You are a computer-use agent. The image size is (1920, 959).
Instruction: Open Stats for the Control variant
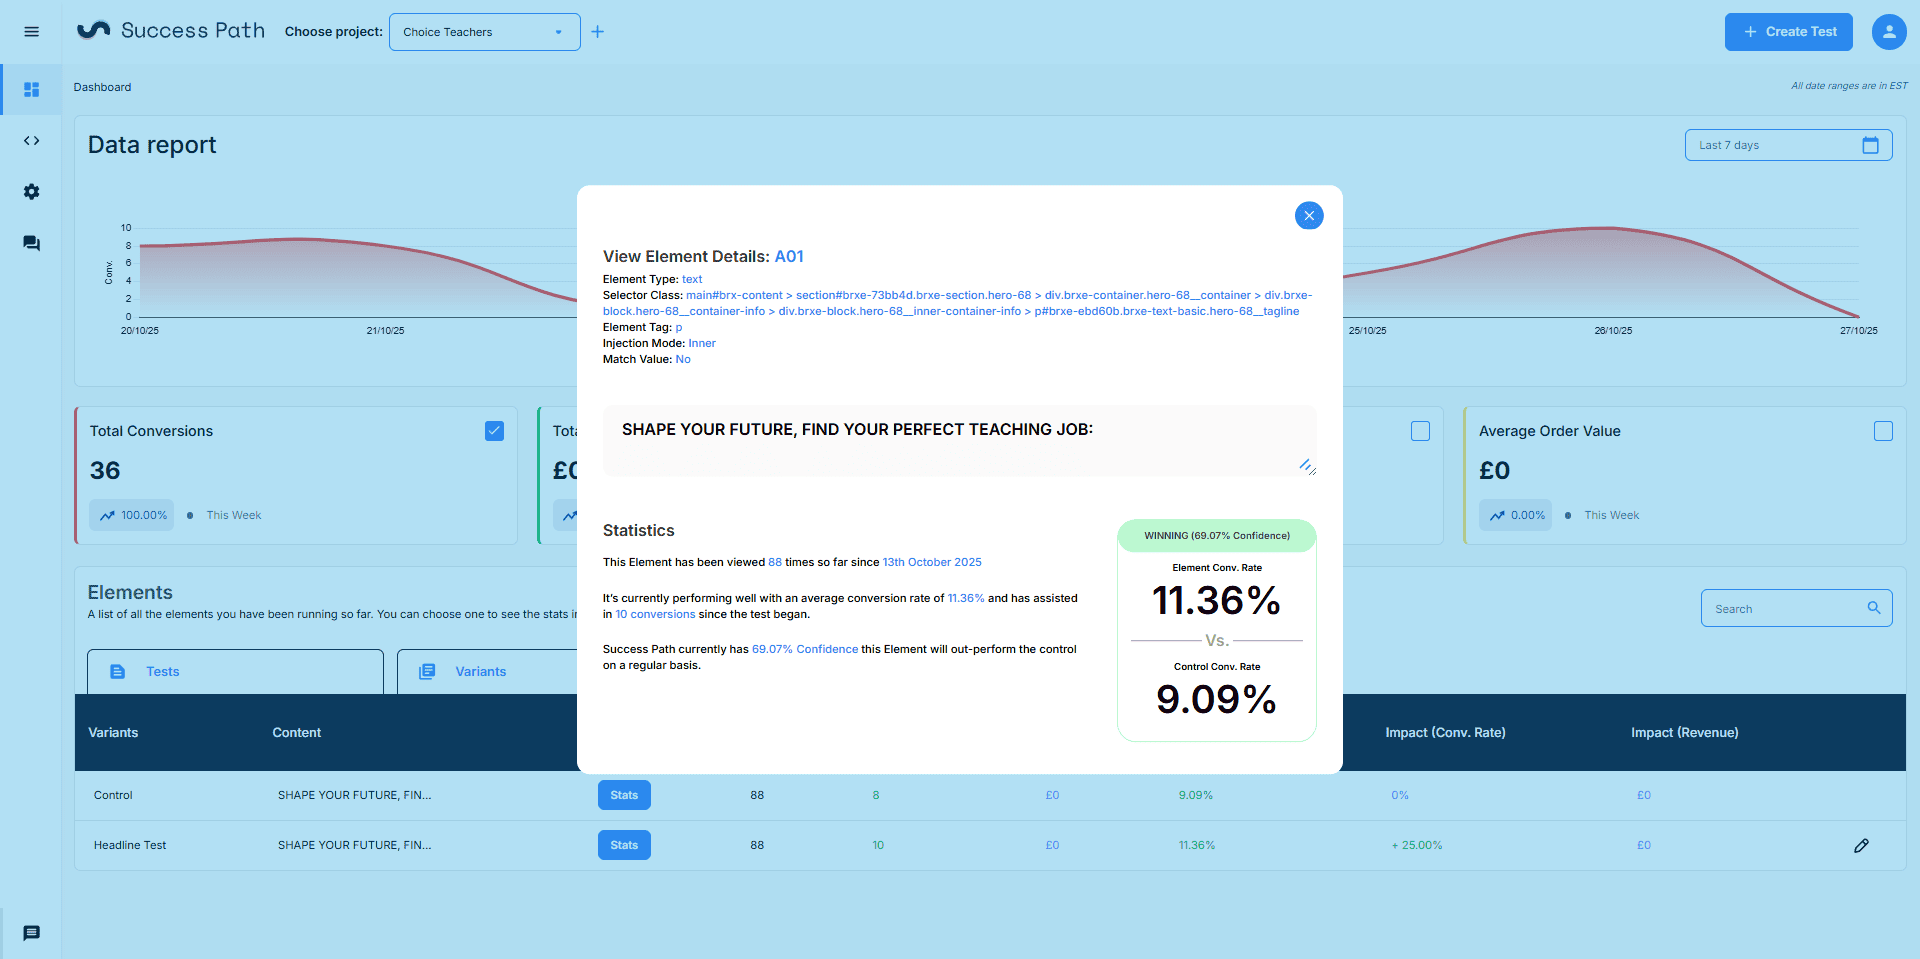[624, 796]
